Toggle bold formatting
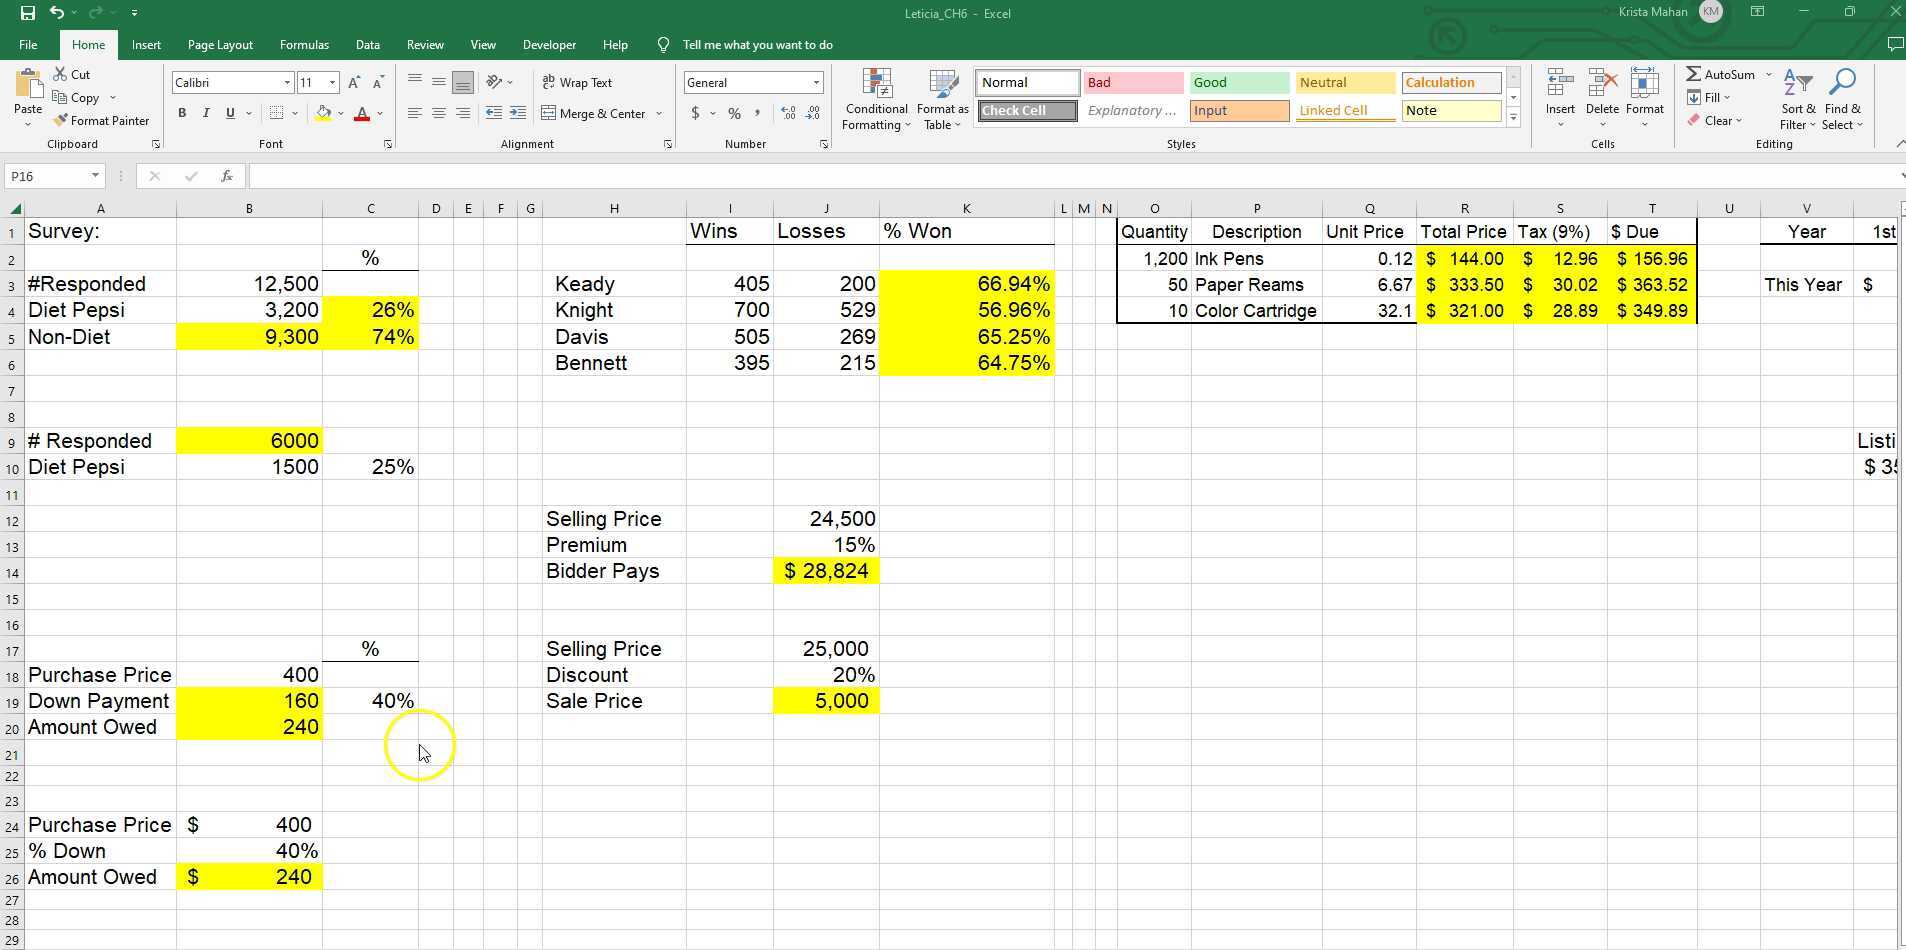1906x950 pixels. [182, 113]
